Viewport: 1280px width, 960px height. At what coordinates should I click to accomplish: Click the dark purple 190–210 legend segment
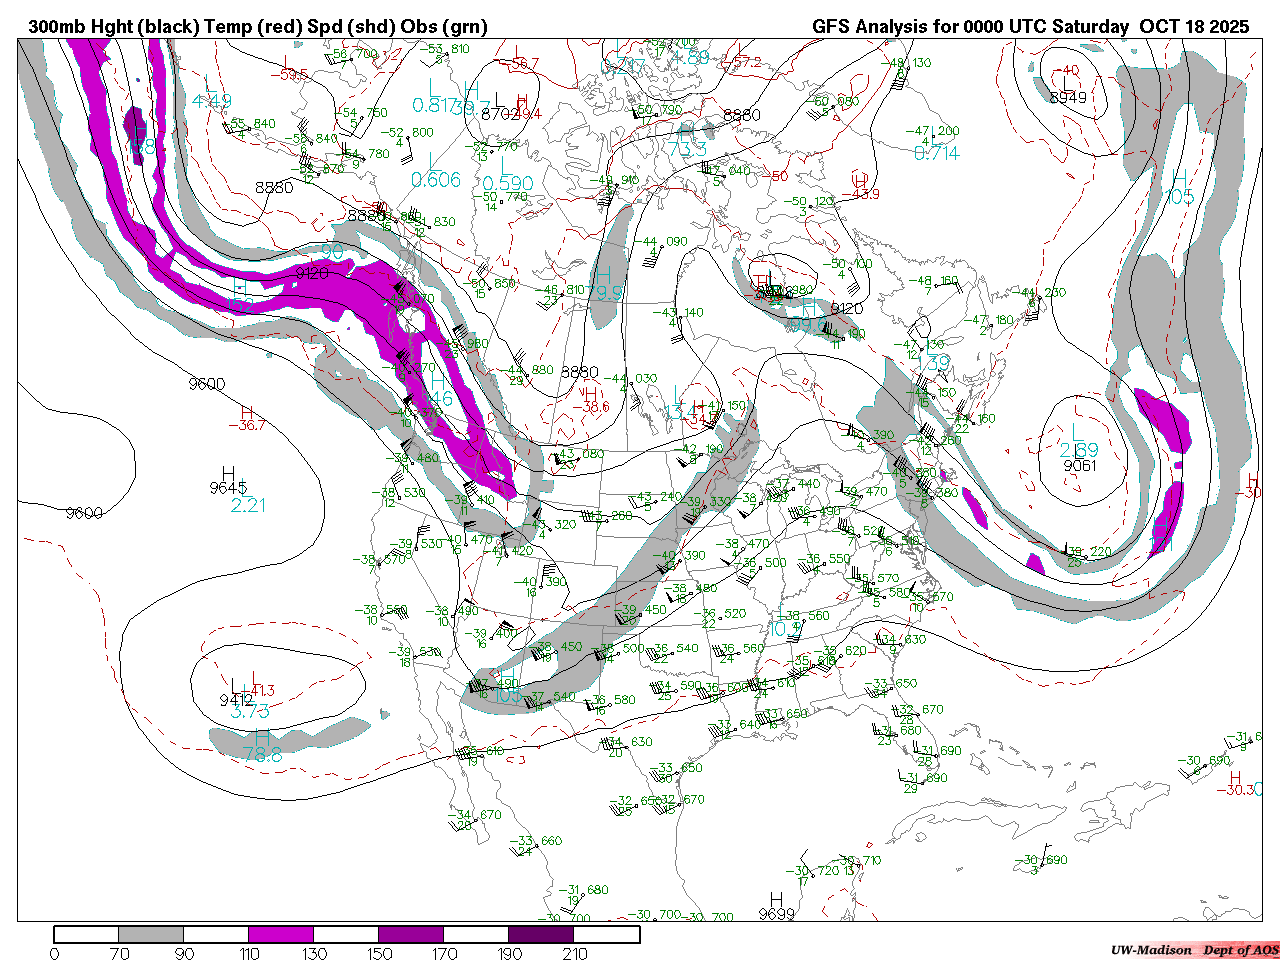541,935
